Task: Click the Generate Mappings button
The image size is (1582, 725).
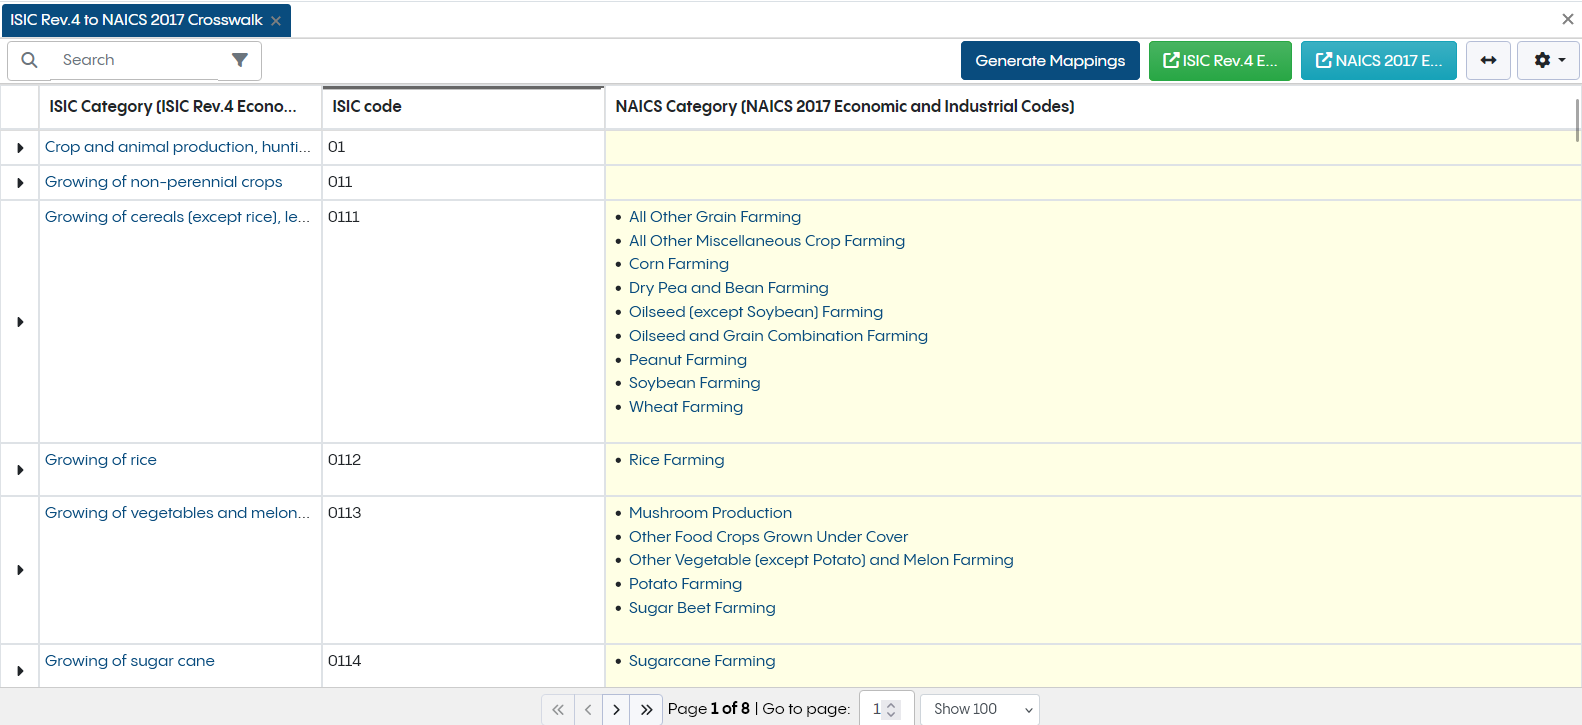Action: (1050, 60)
